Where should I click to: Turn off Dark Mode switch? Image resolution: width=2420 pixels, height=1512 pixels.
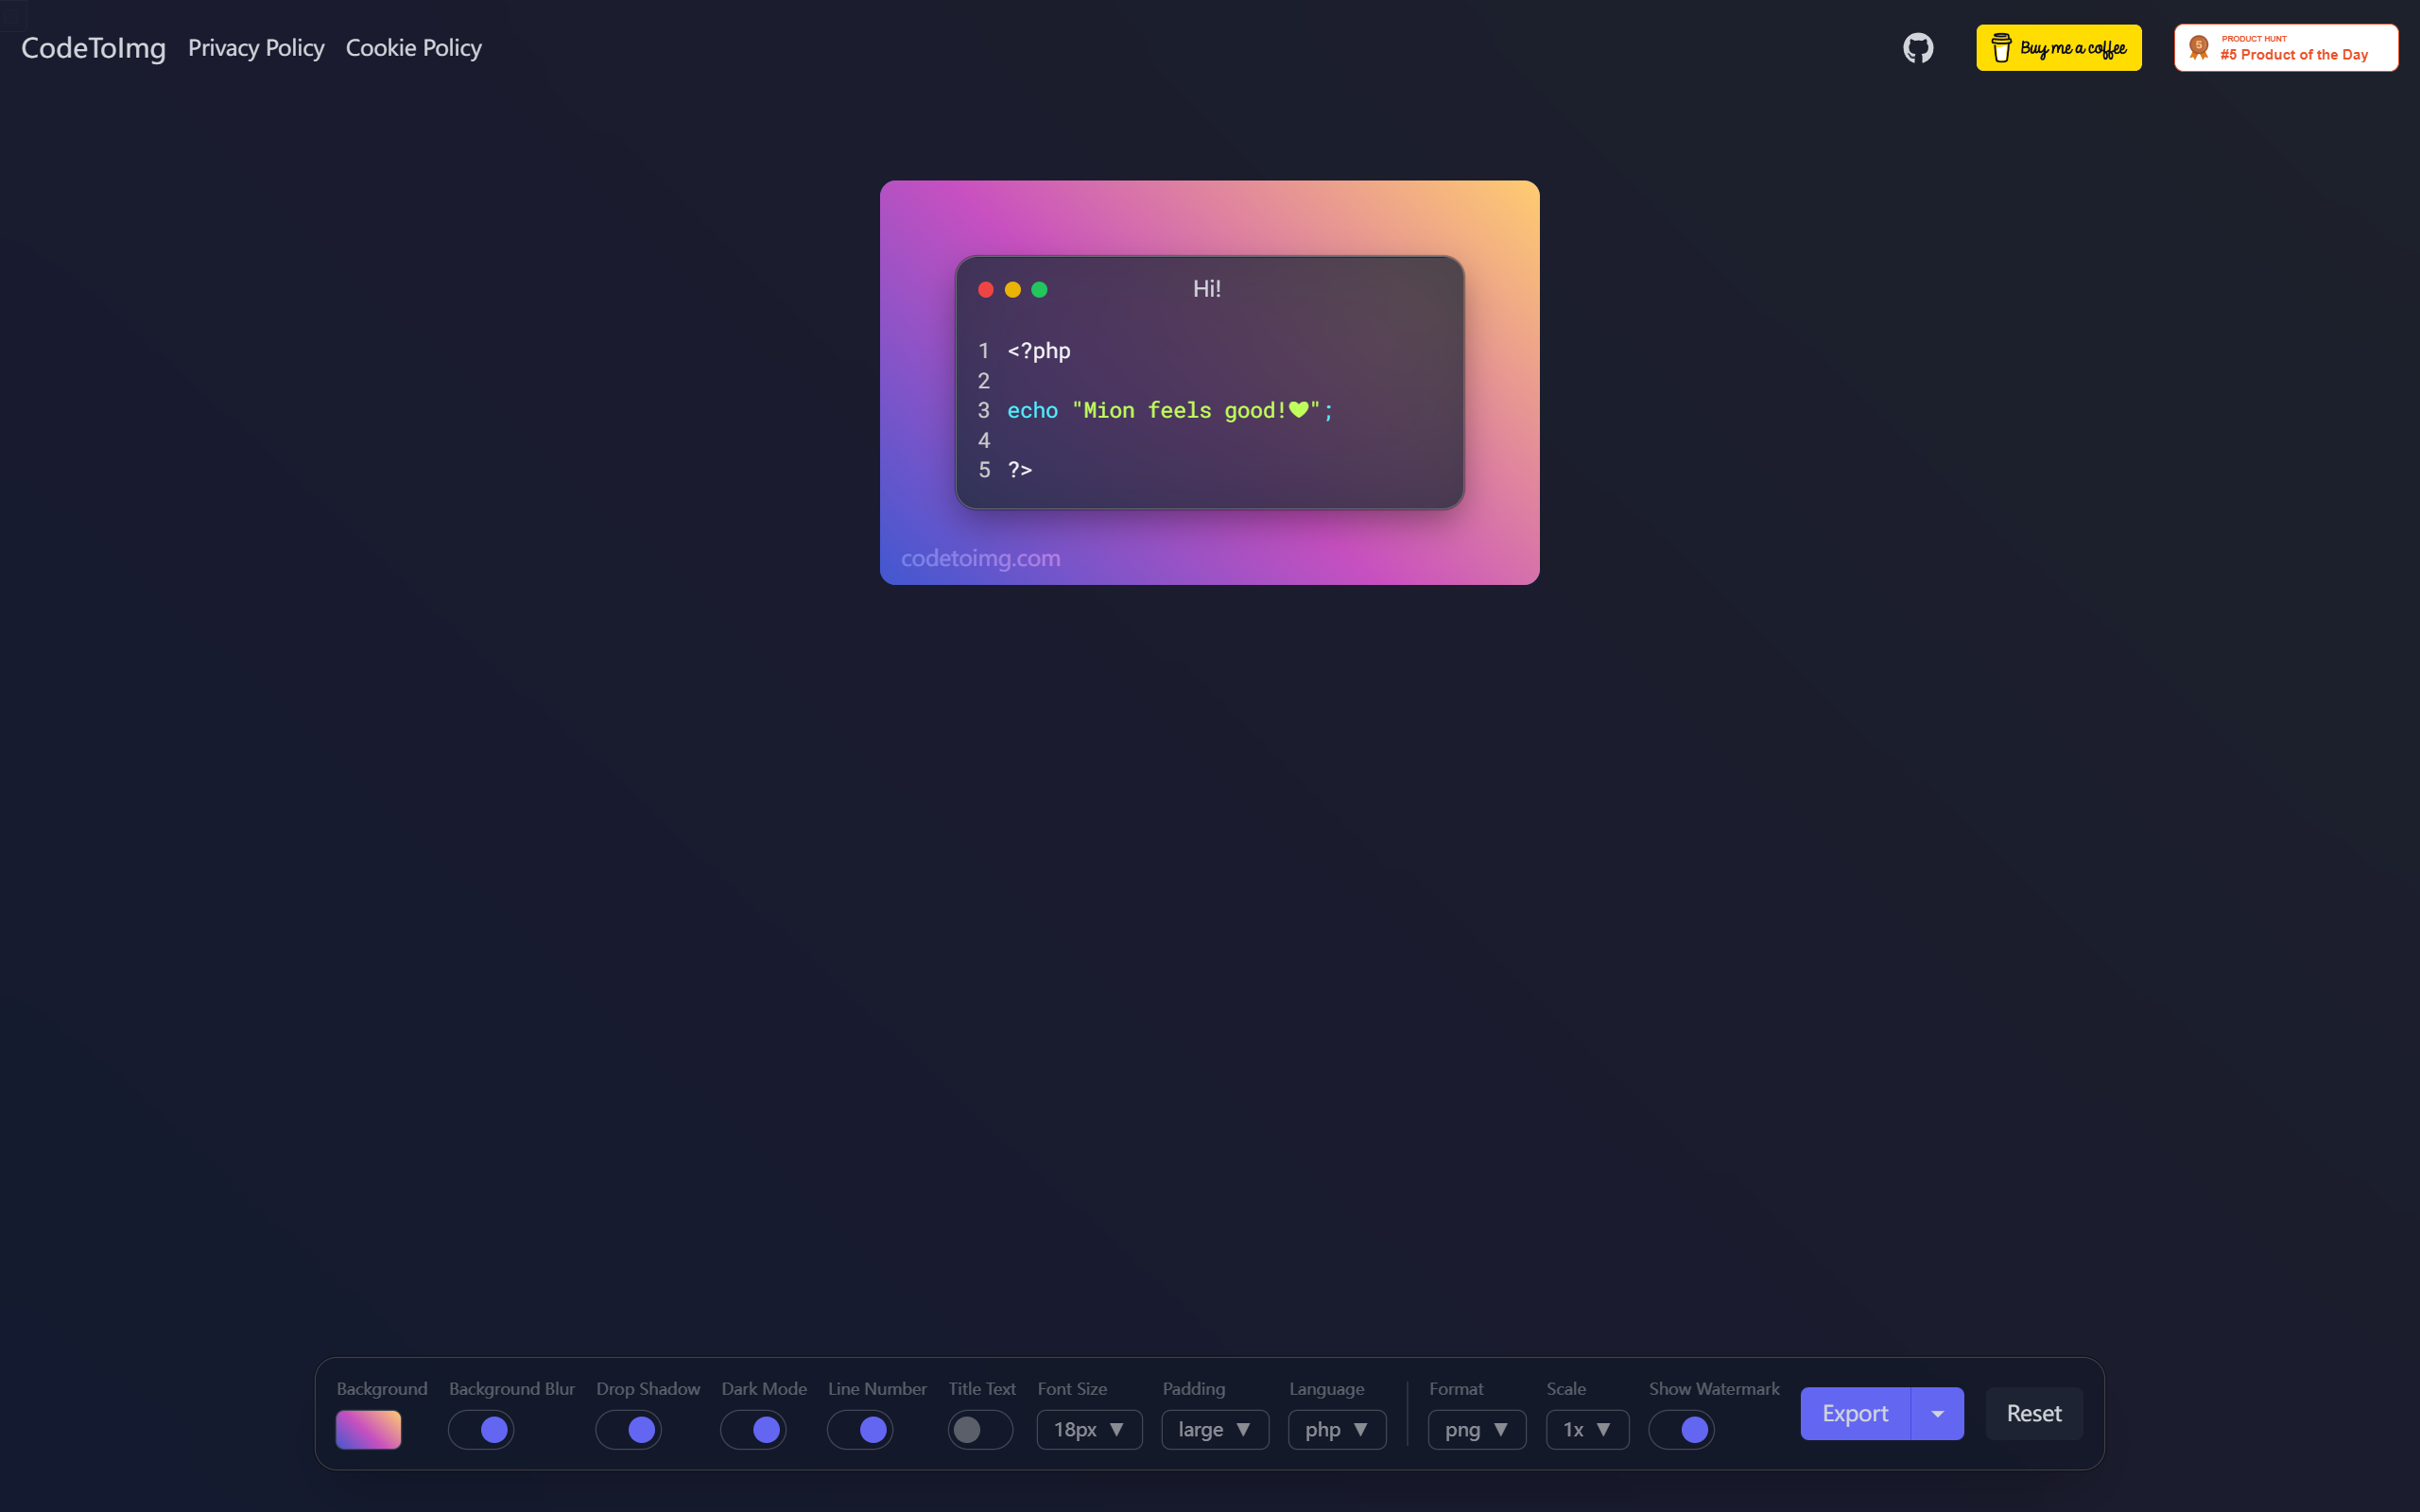pos(753,1430)
